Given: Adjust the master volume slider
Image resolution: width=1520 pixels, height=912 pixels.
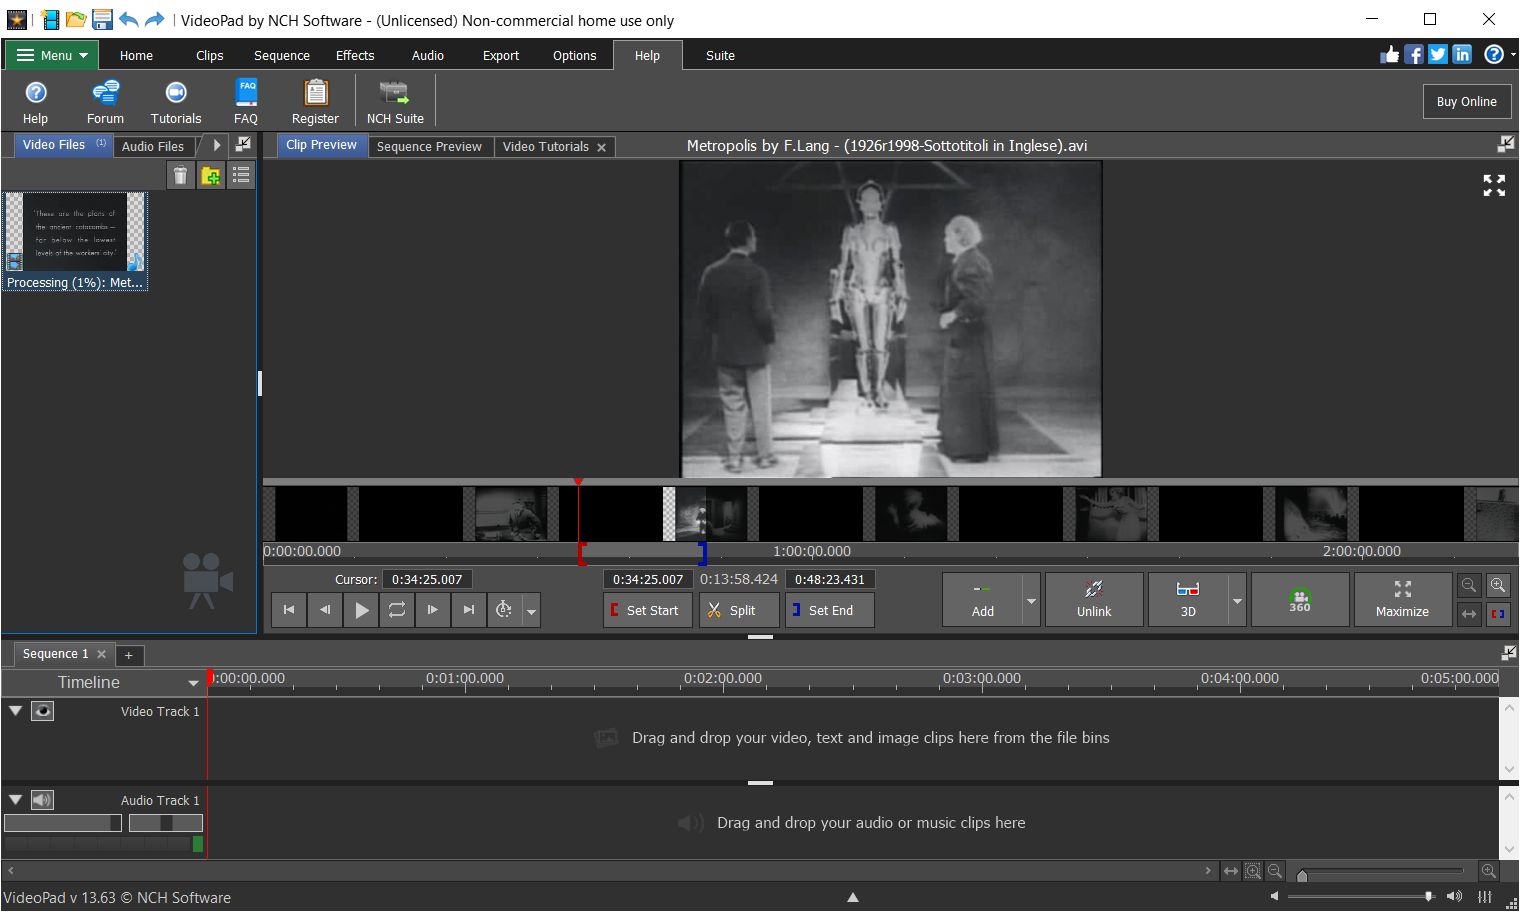Looking at the screenshot, I should pos(1428,896).
